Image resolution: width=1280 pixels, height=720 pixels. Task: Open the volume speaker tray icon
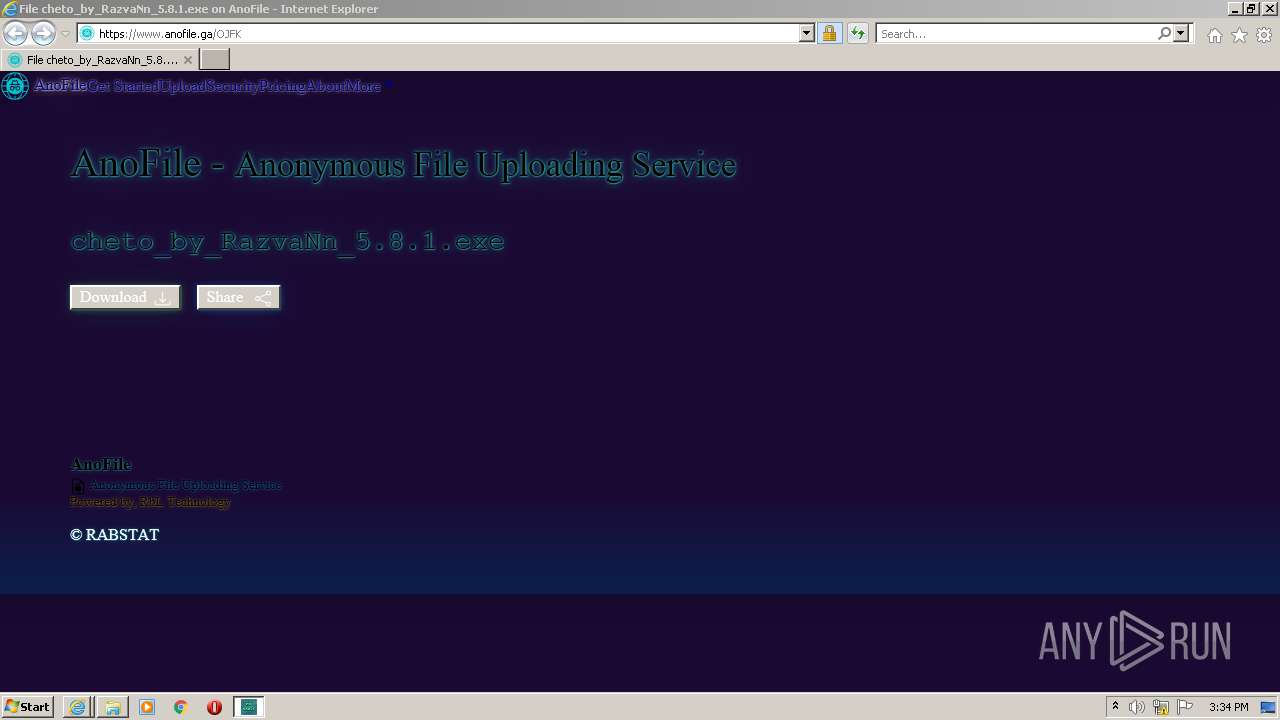pos(1137,707)
